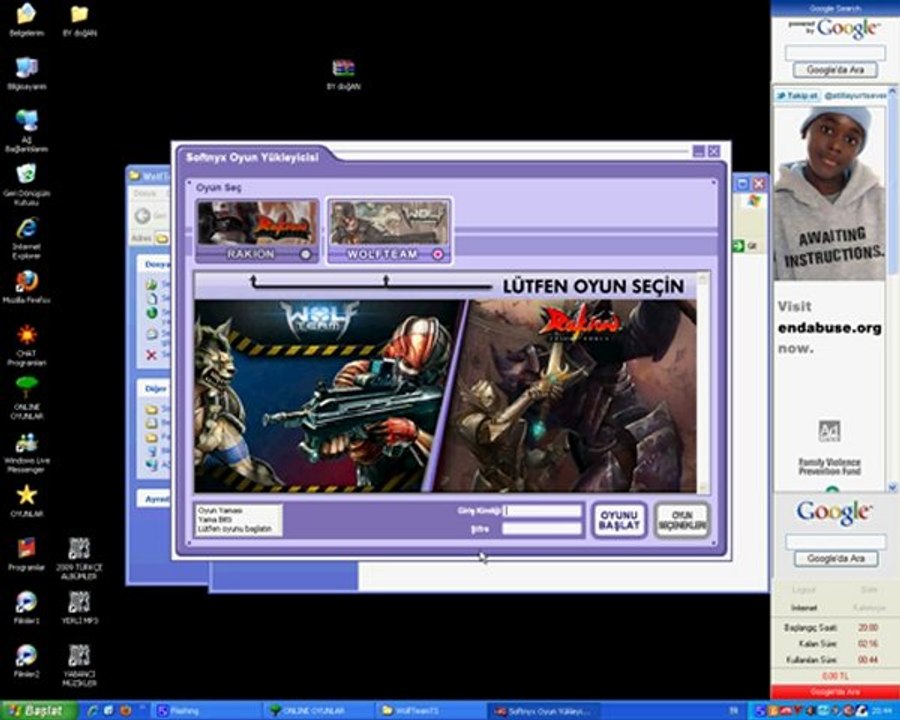Click the top Google search field
The image size is (900, 720).
point(835,53)
